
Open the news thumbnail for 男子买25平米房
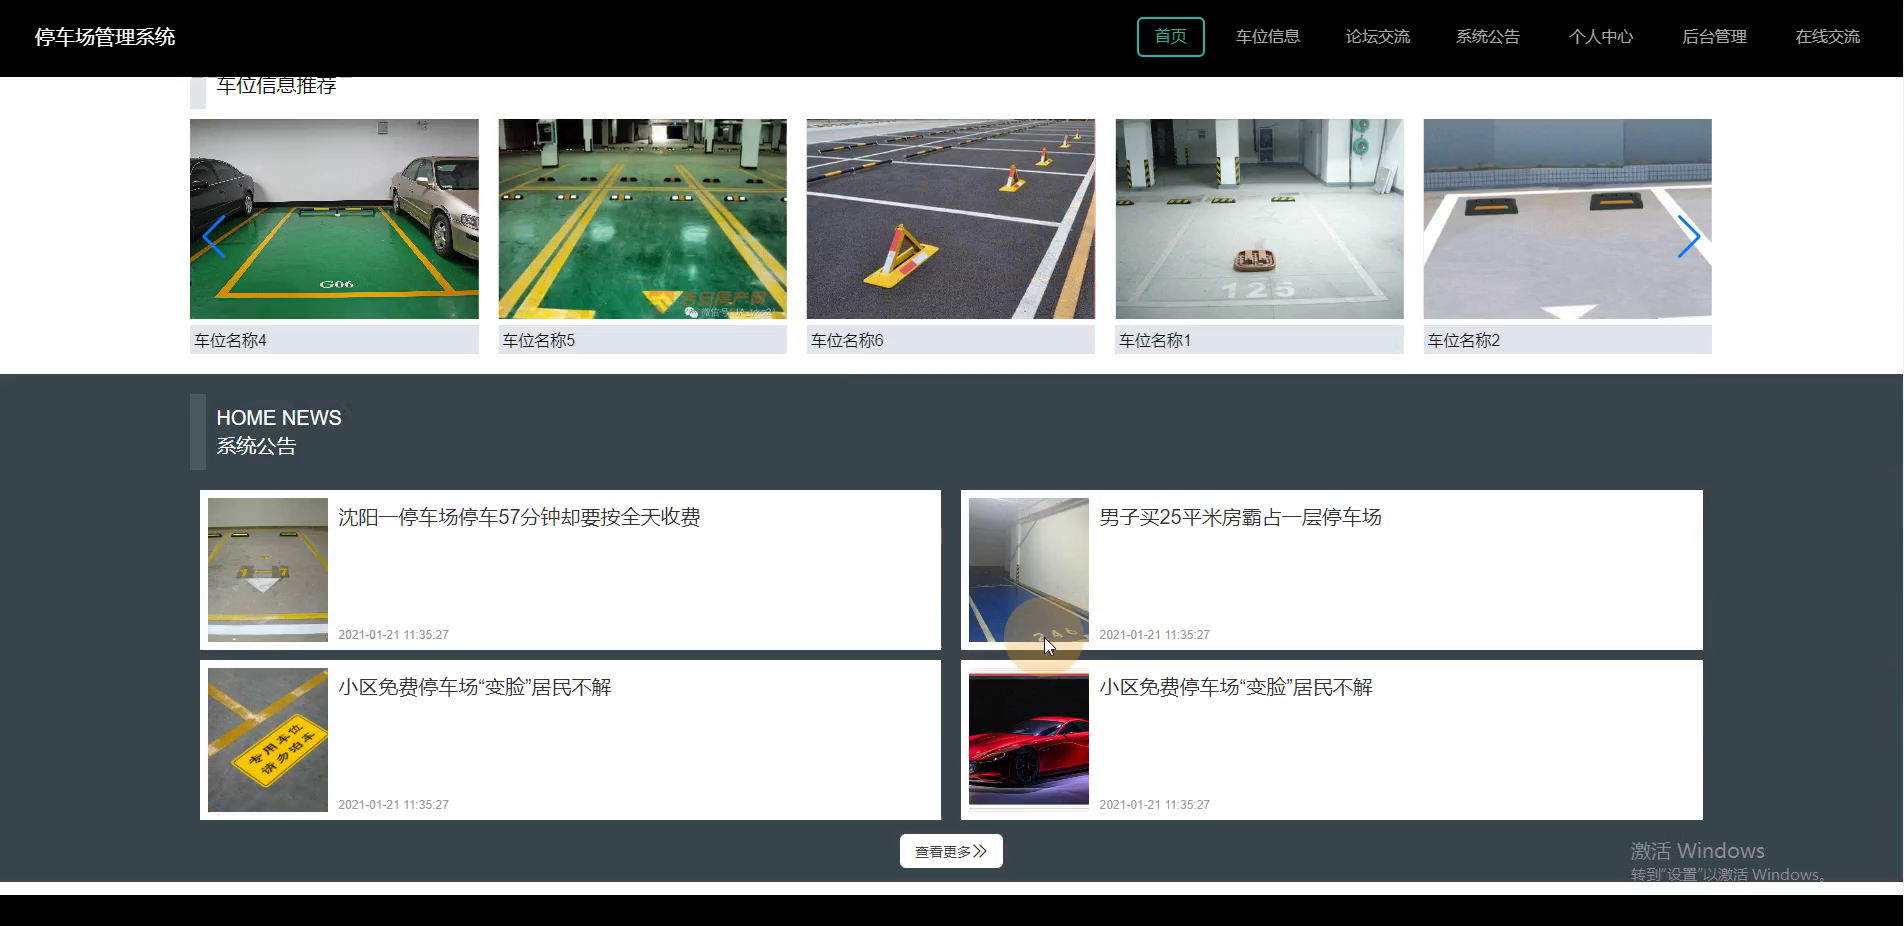click(1029, 570)
